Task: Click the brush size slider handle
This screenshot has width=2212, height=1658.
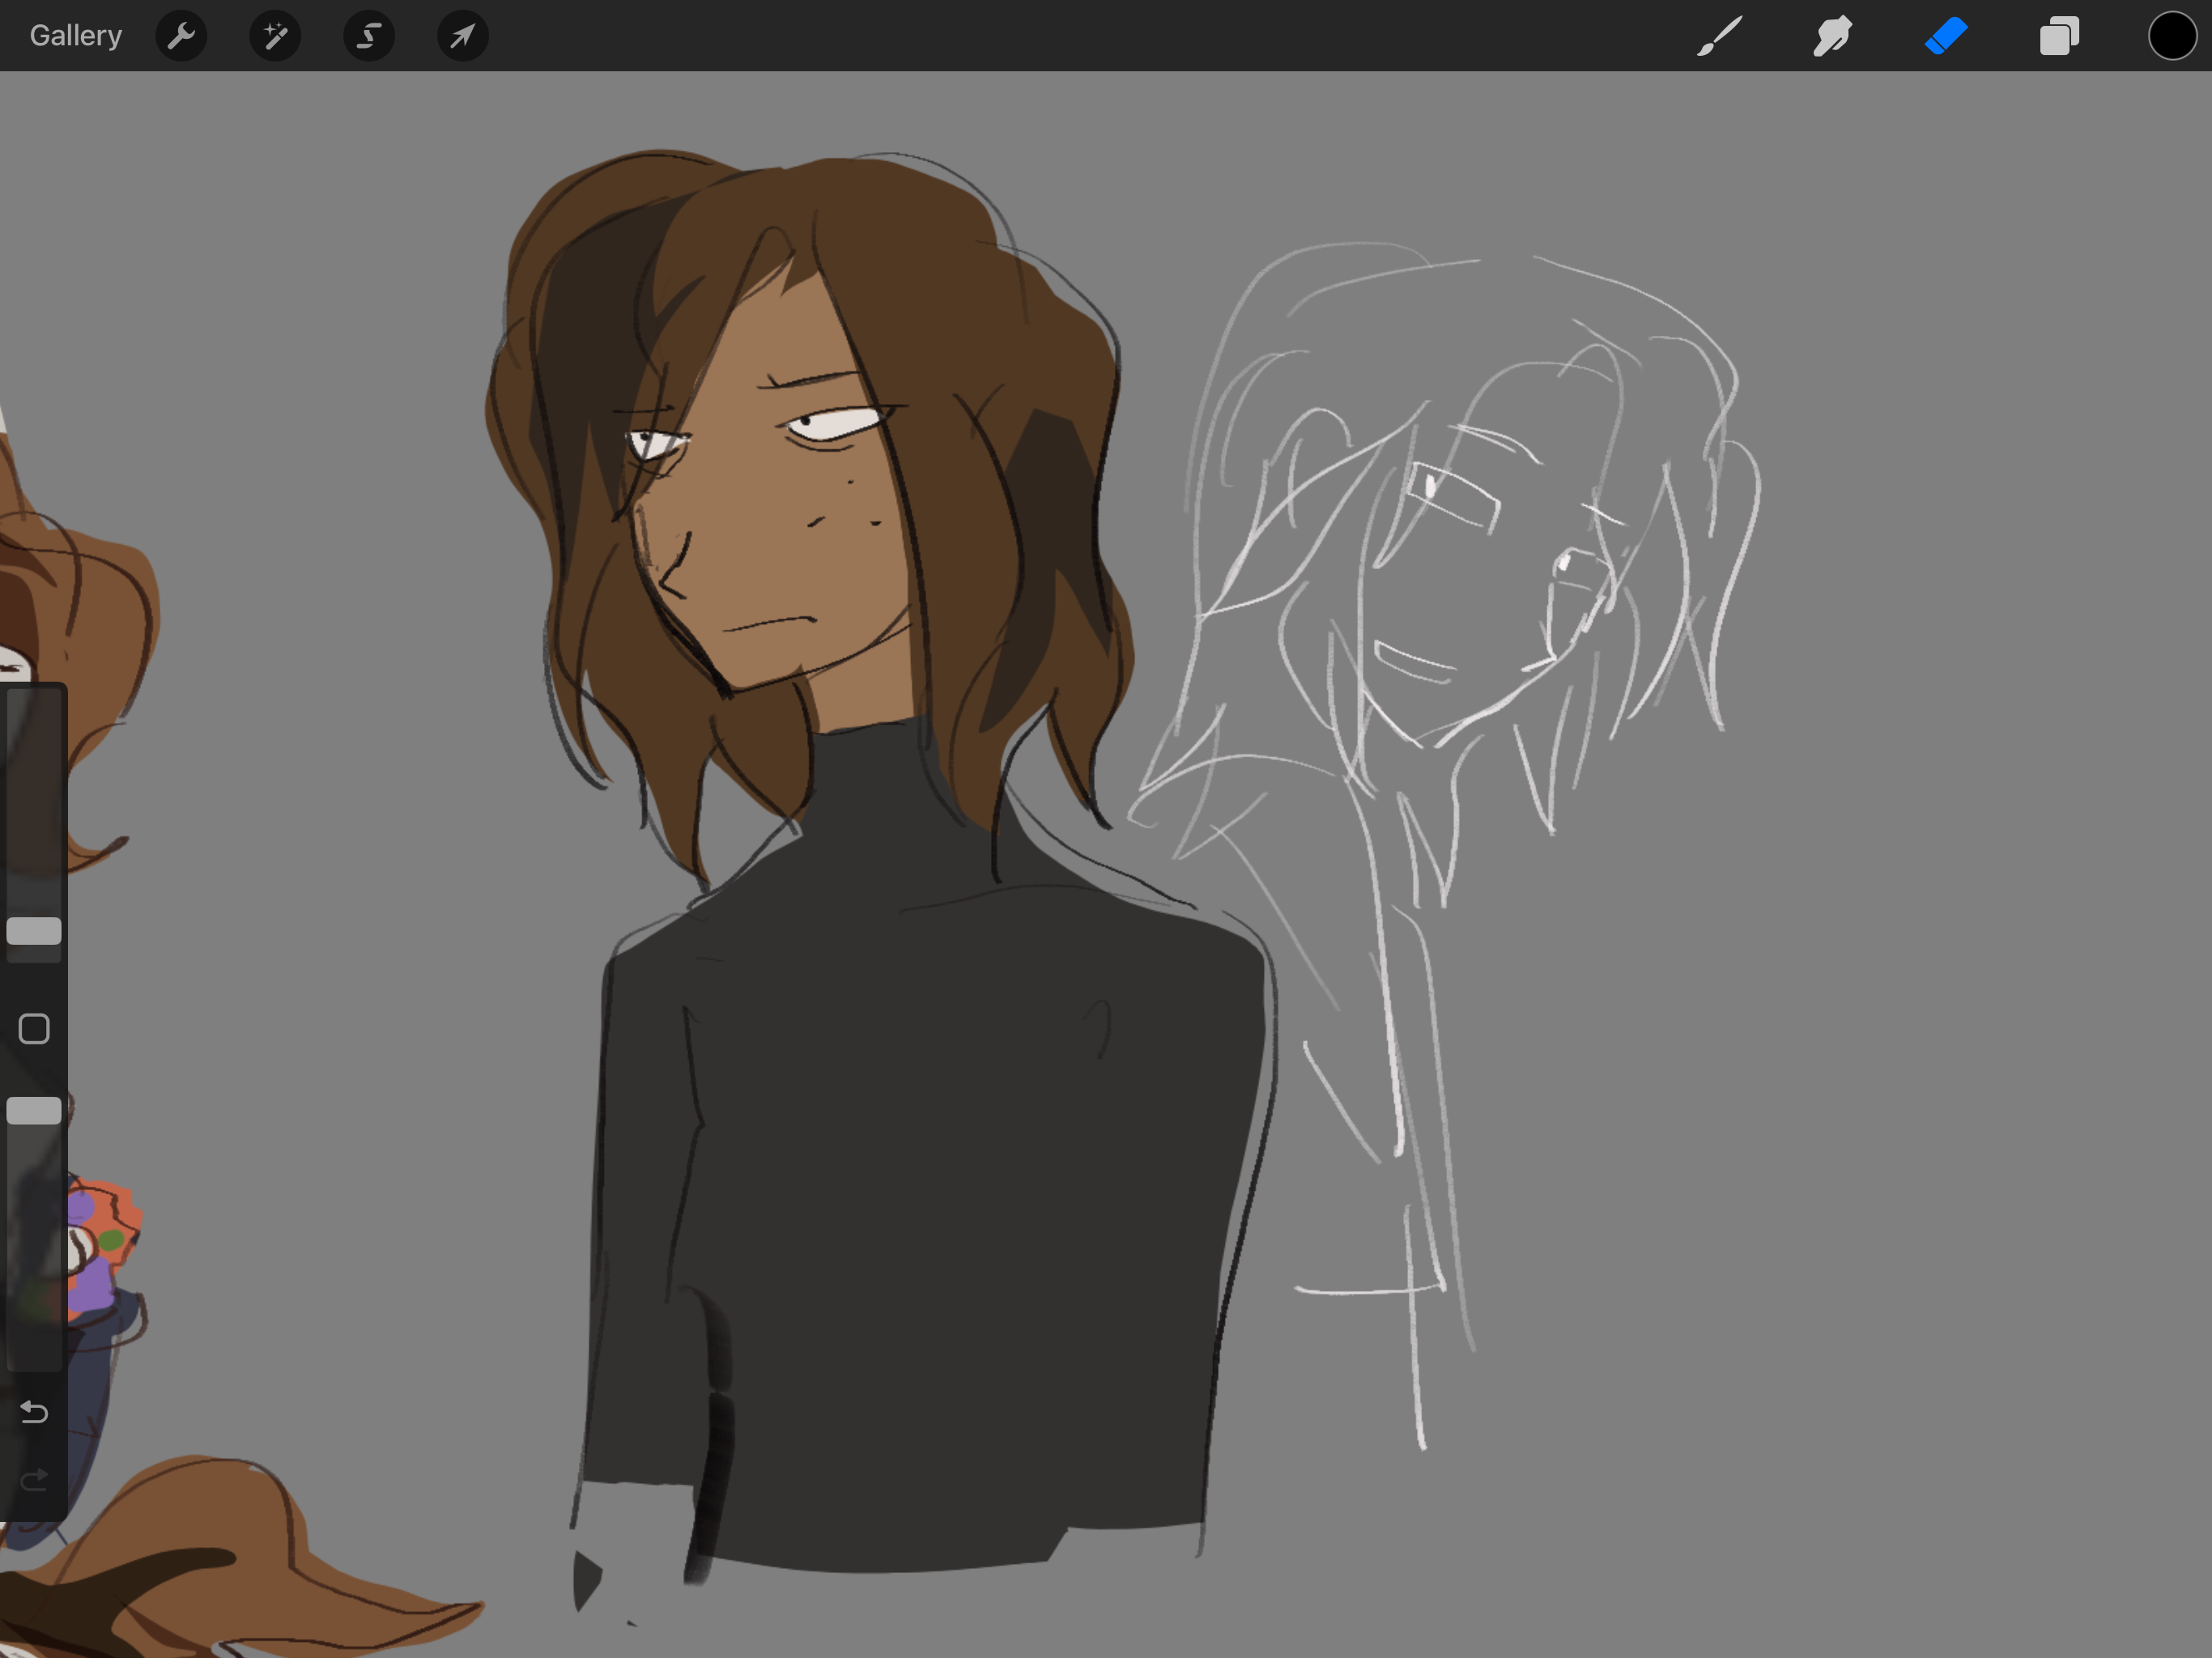Action: [34, 931]
